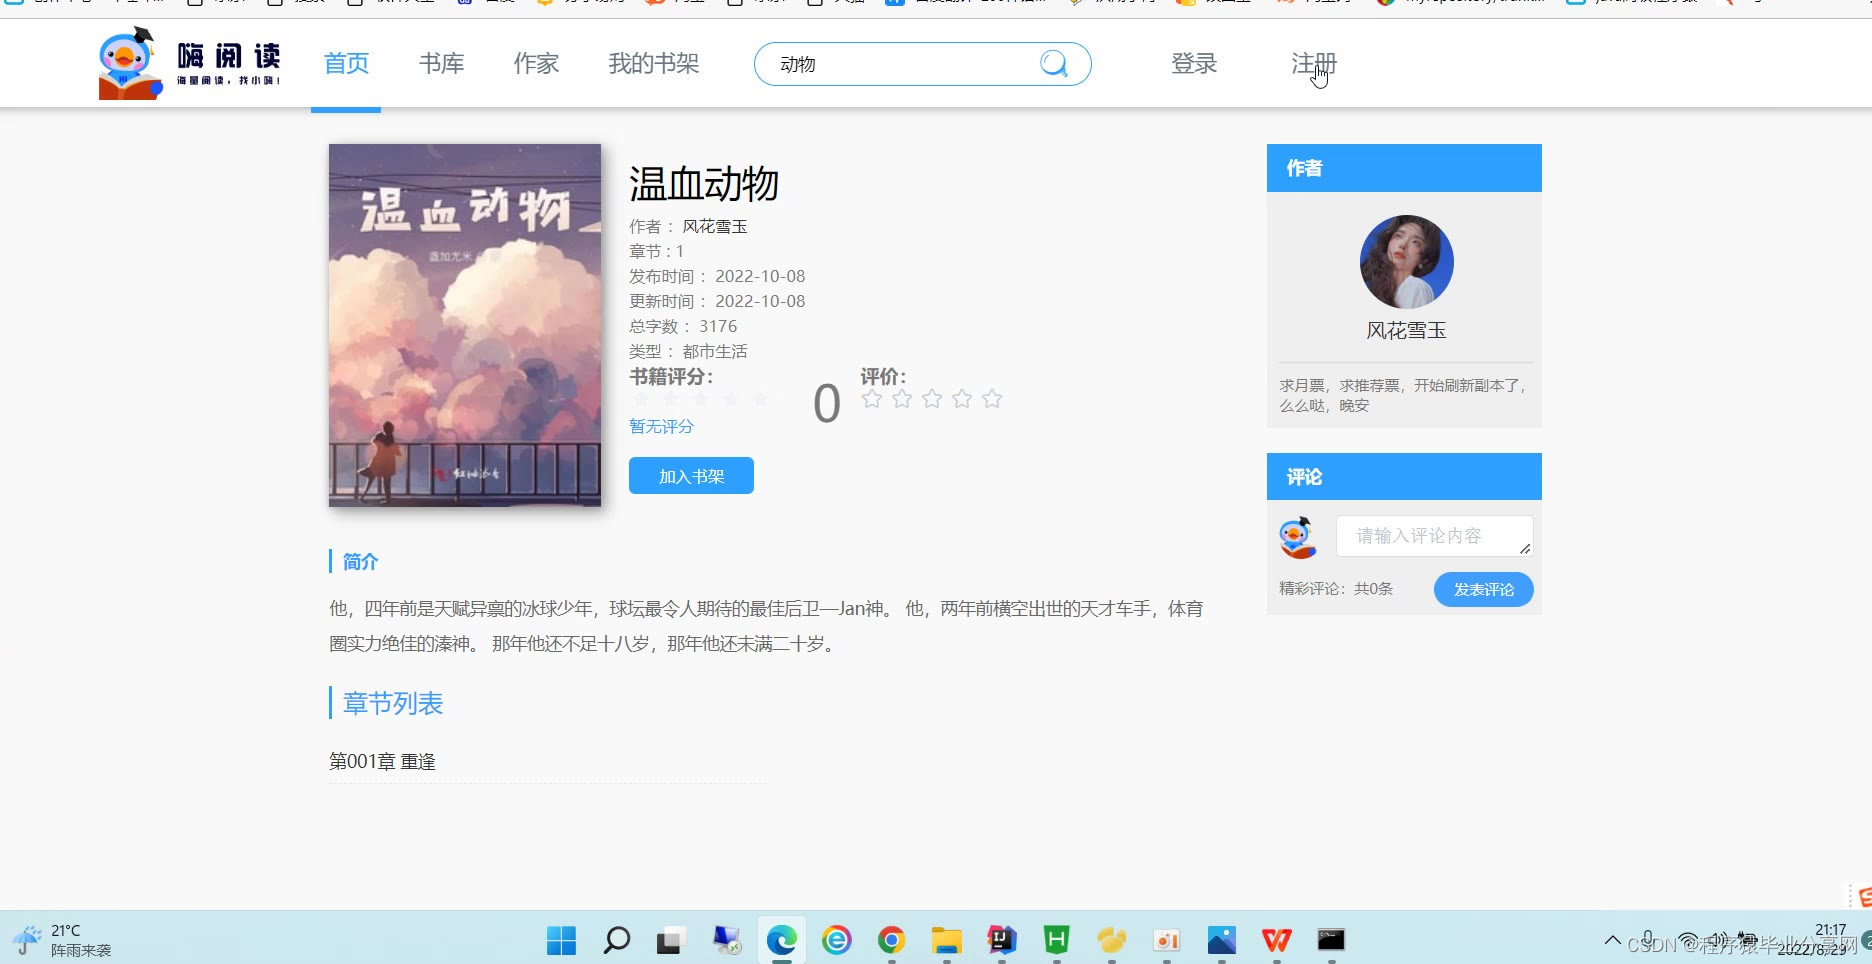Open the Windows Start menu

point(561,940)
